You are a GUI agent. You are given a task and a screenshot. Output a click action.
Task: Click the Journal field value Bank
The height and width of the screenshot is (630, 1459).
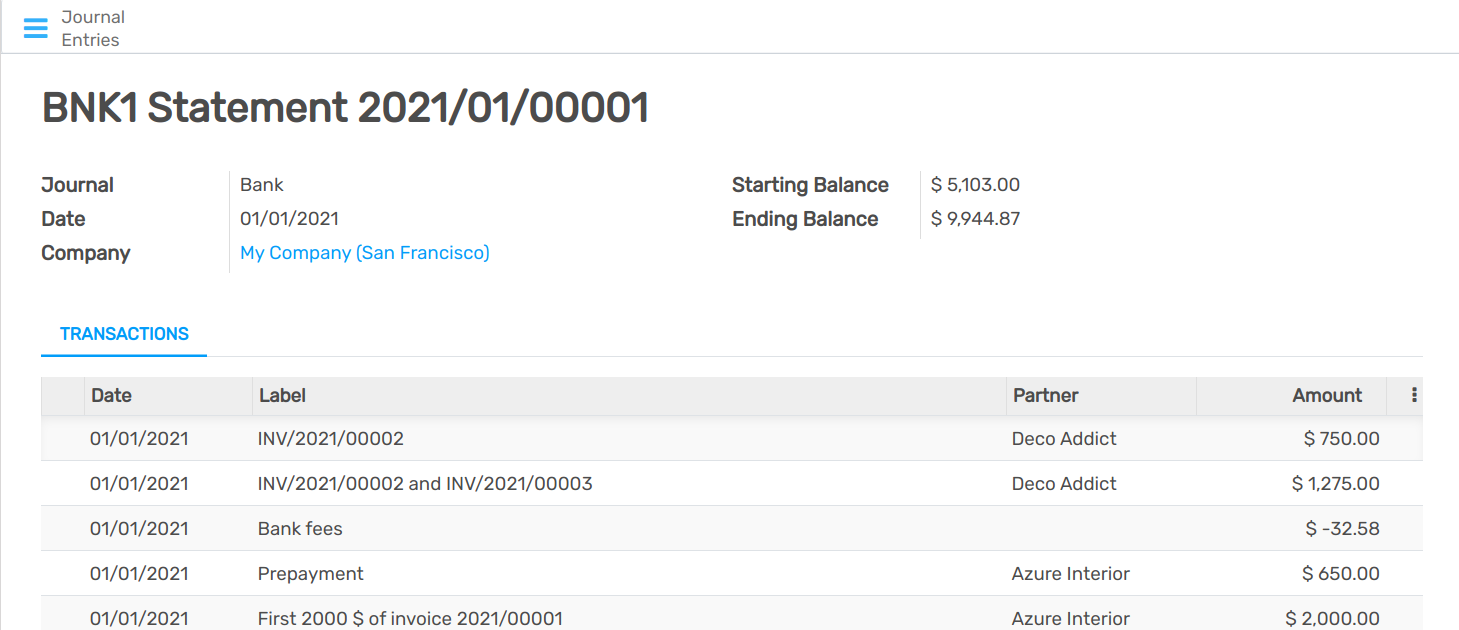[x=262, y=185]
